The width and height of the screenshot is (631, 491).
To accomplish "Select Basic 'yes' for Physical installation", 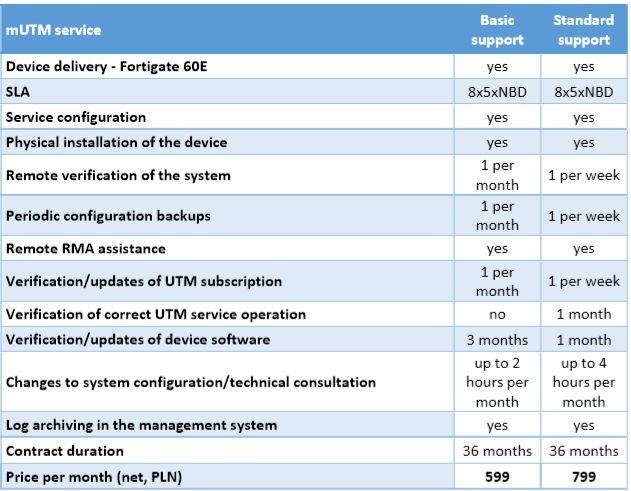I will point(497,143).
